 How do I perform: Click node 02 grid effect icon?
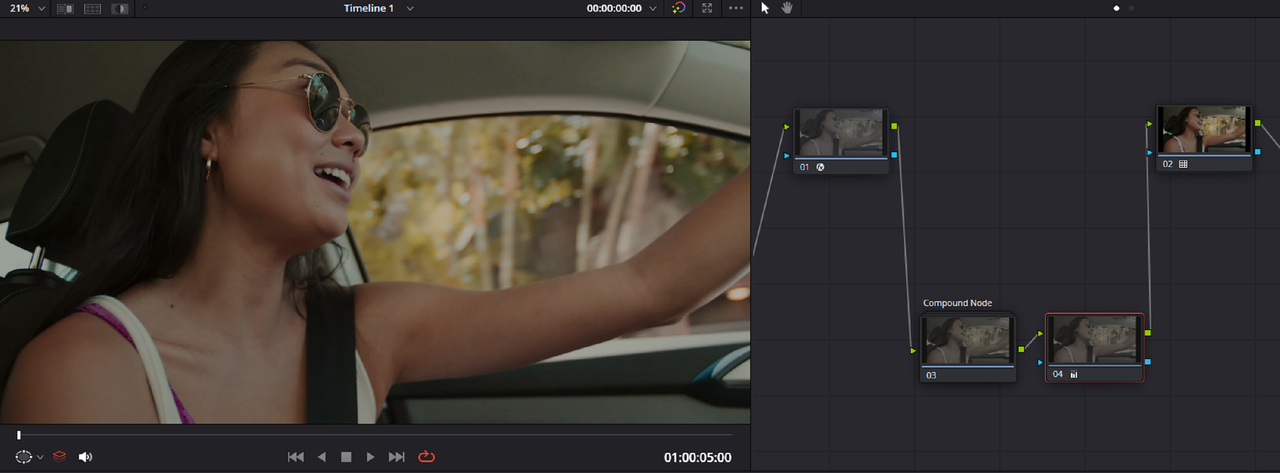click(1183, 164)
